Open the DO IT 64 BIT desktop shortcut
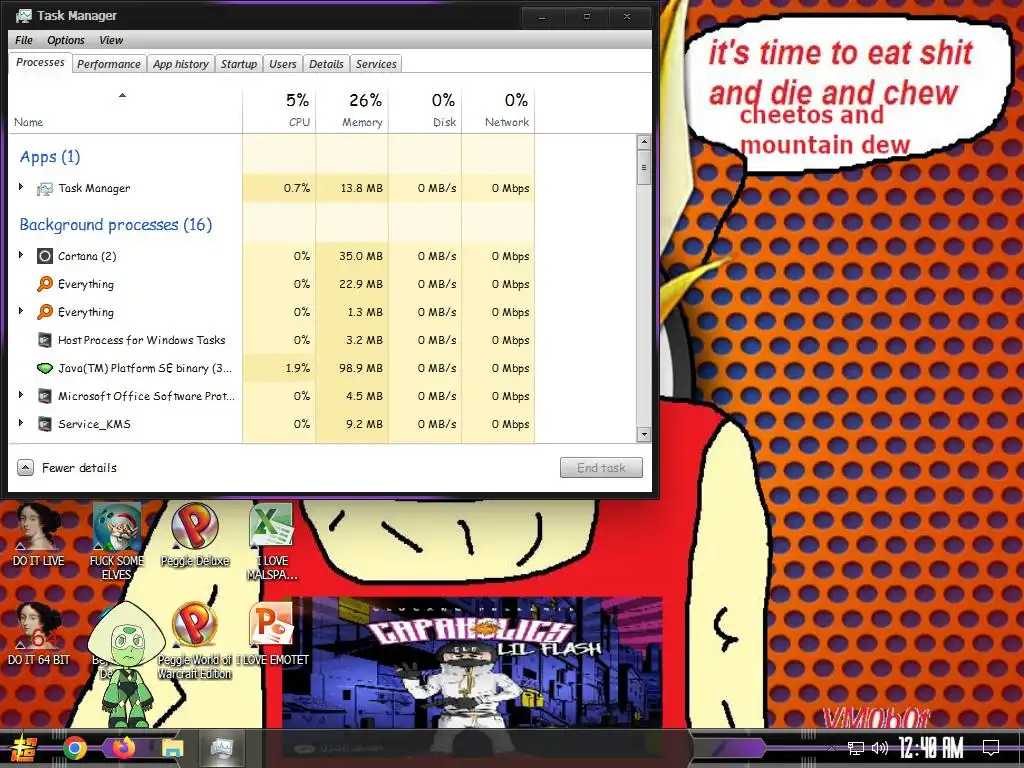Viewport: 1024px width, 768px height. point(39,633)
